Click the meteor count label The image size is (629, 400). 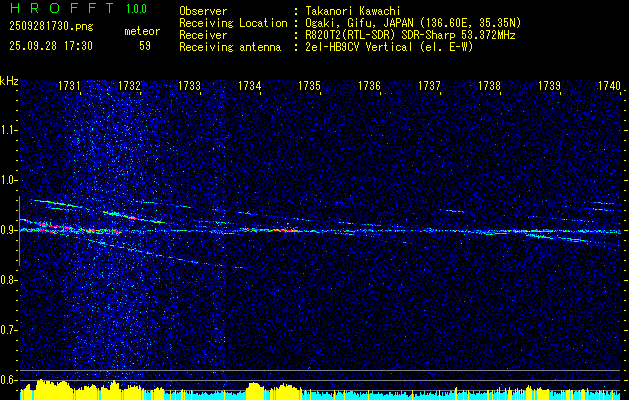[x=142, y=31]
